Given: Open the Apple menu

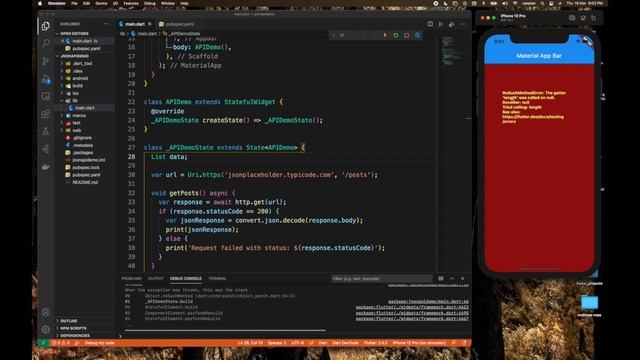Looking at the screenshot, I should [40, 3].
